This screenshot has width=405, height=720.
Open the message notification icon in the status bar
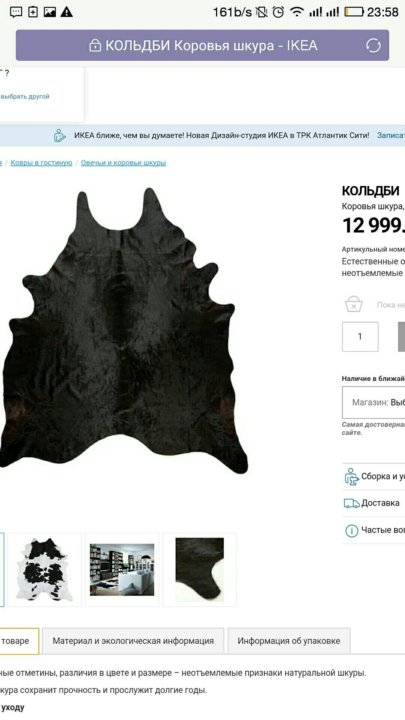click(x=16, y=12)
